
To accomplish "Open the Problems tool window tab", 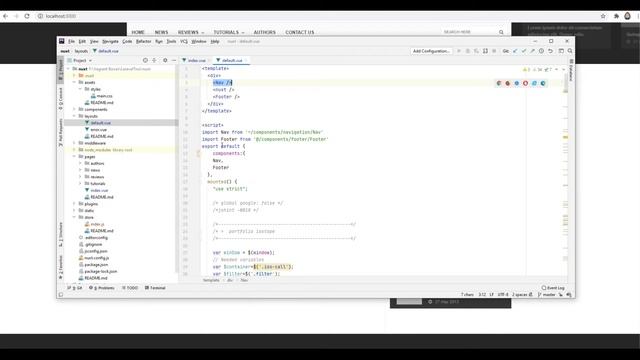I will (102, 288).
